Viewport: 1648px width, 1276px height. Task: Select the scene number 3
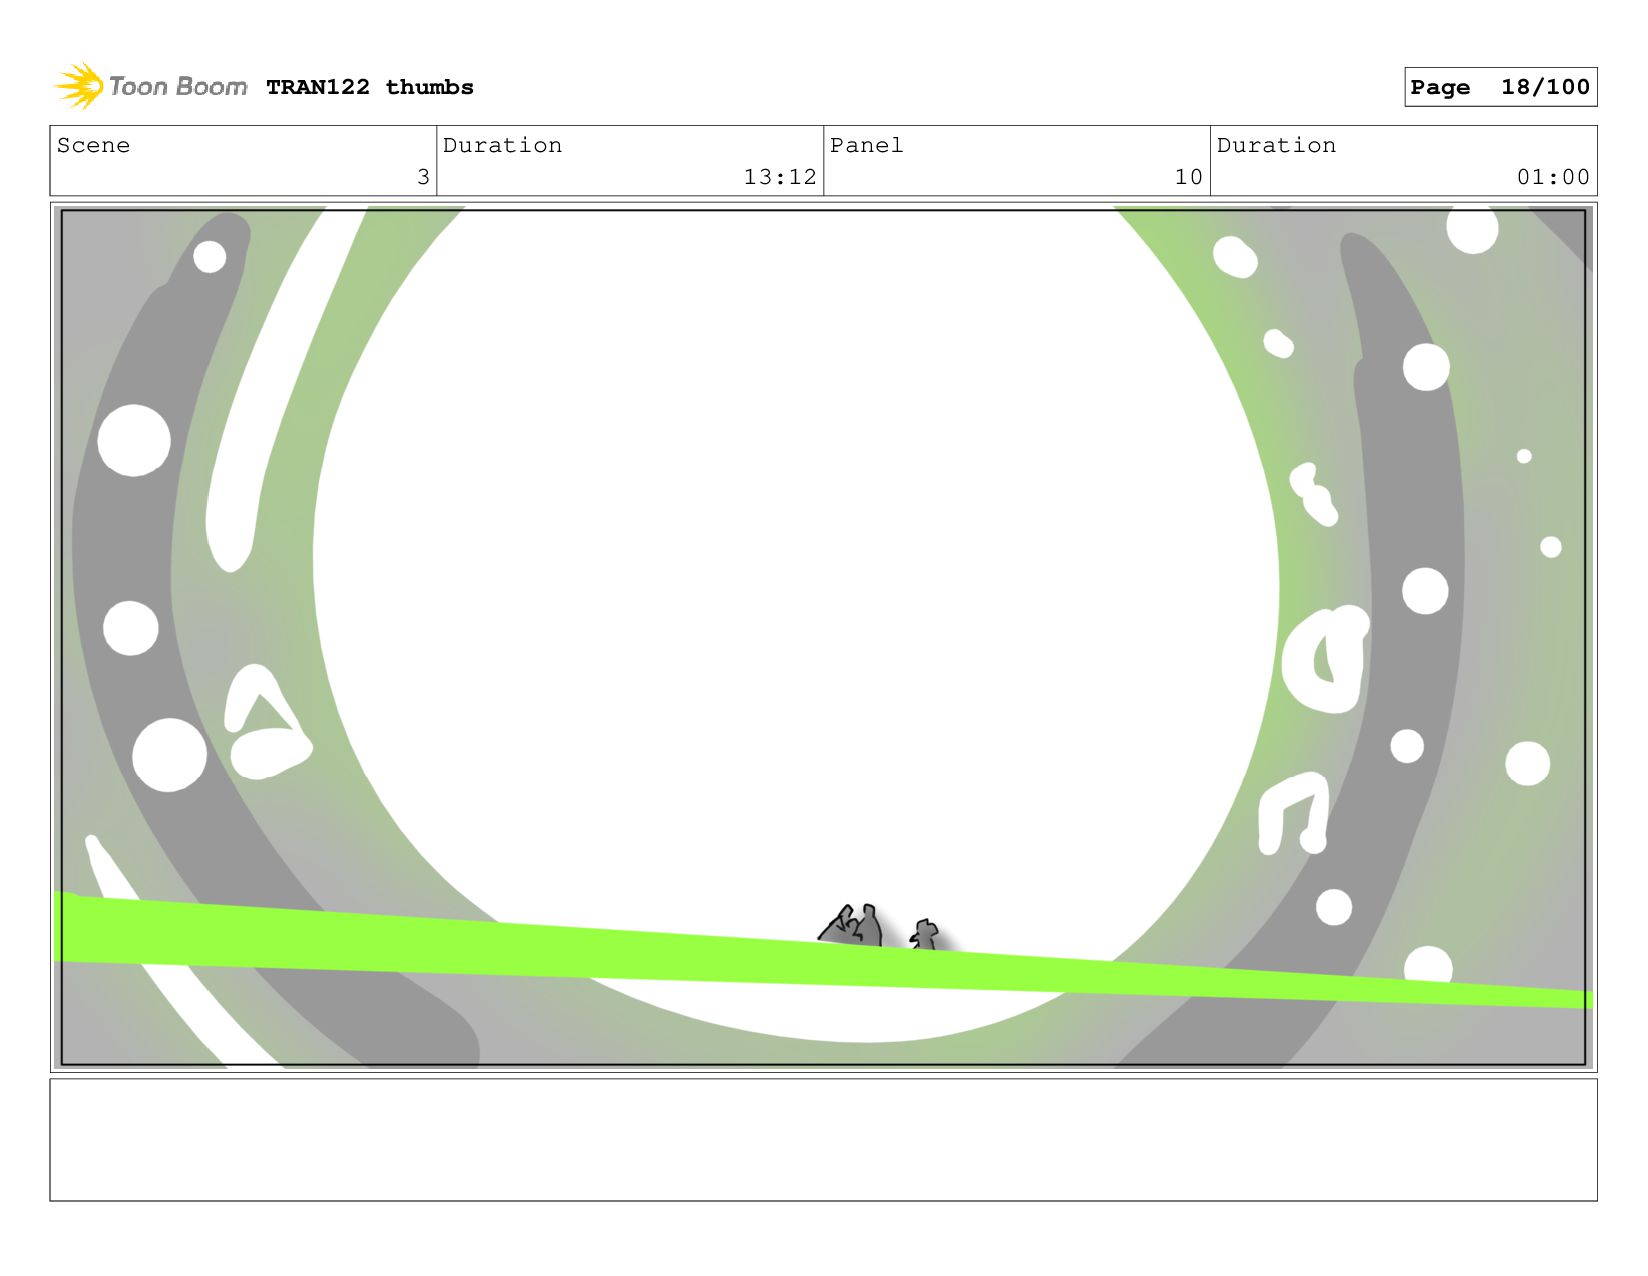pos(423,177)
